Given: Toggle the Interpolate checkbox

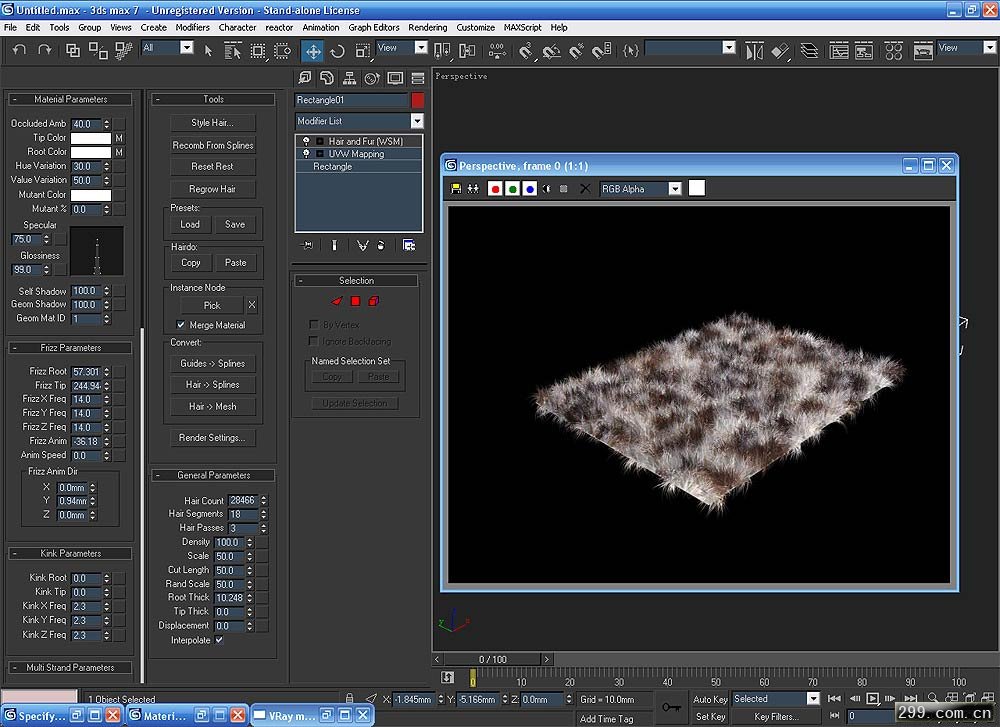Looking at the screenshot, I should coord(219,640).
